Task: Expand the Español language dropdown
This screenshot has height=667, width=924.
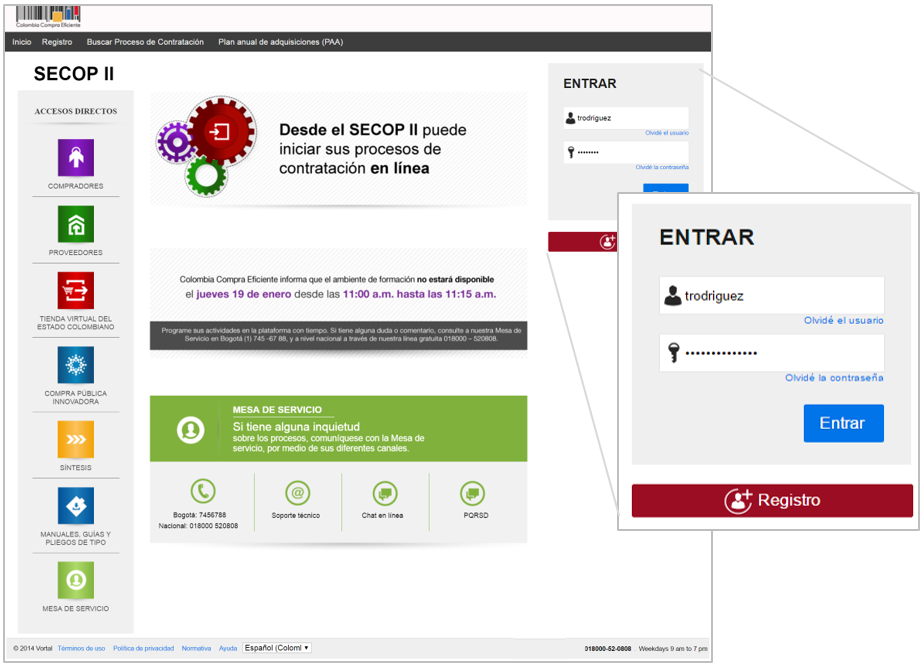Action: 277,648
